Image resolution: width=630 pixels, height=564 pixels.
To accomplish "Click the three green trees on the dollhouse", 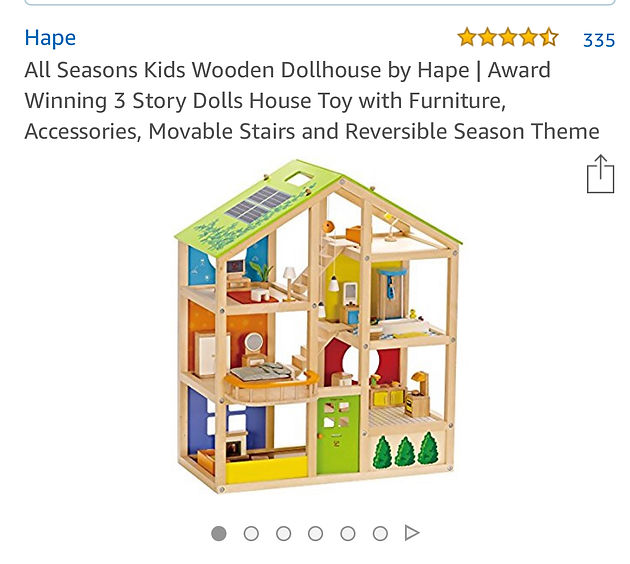I will [406, 450].
